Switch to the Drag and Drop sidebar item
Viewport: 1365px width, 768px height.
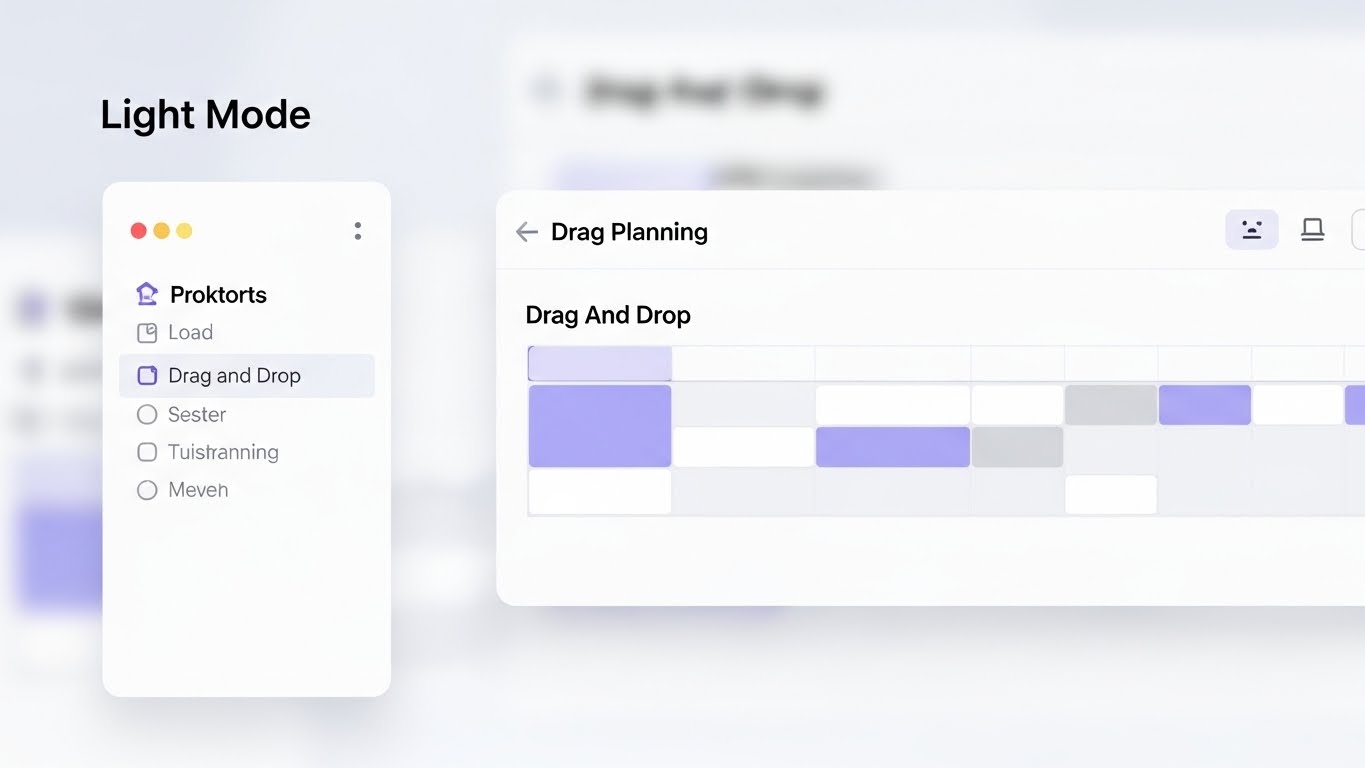point(235,375)
